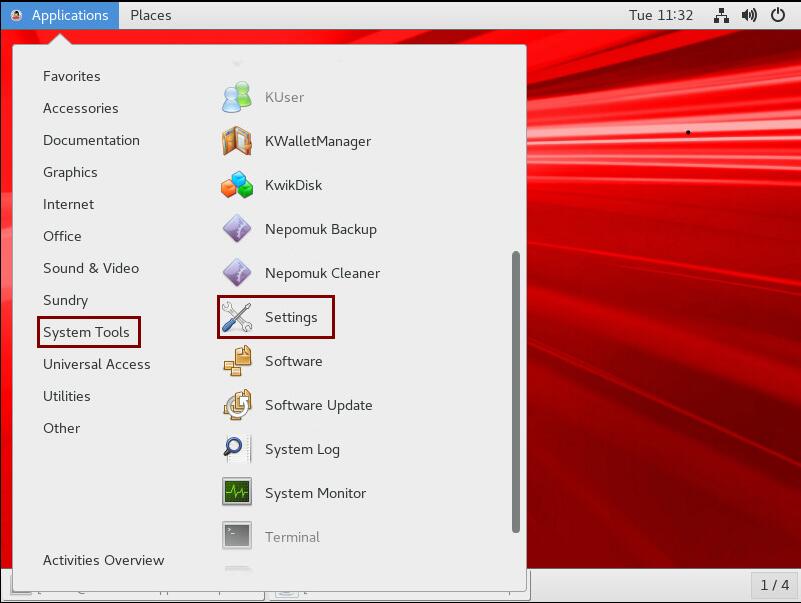Open the Settings wrench icon
Screen dimensions: 801x603
point(237,317)
